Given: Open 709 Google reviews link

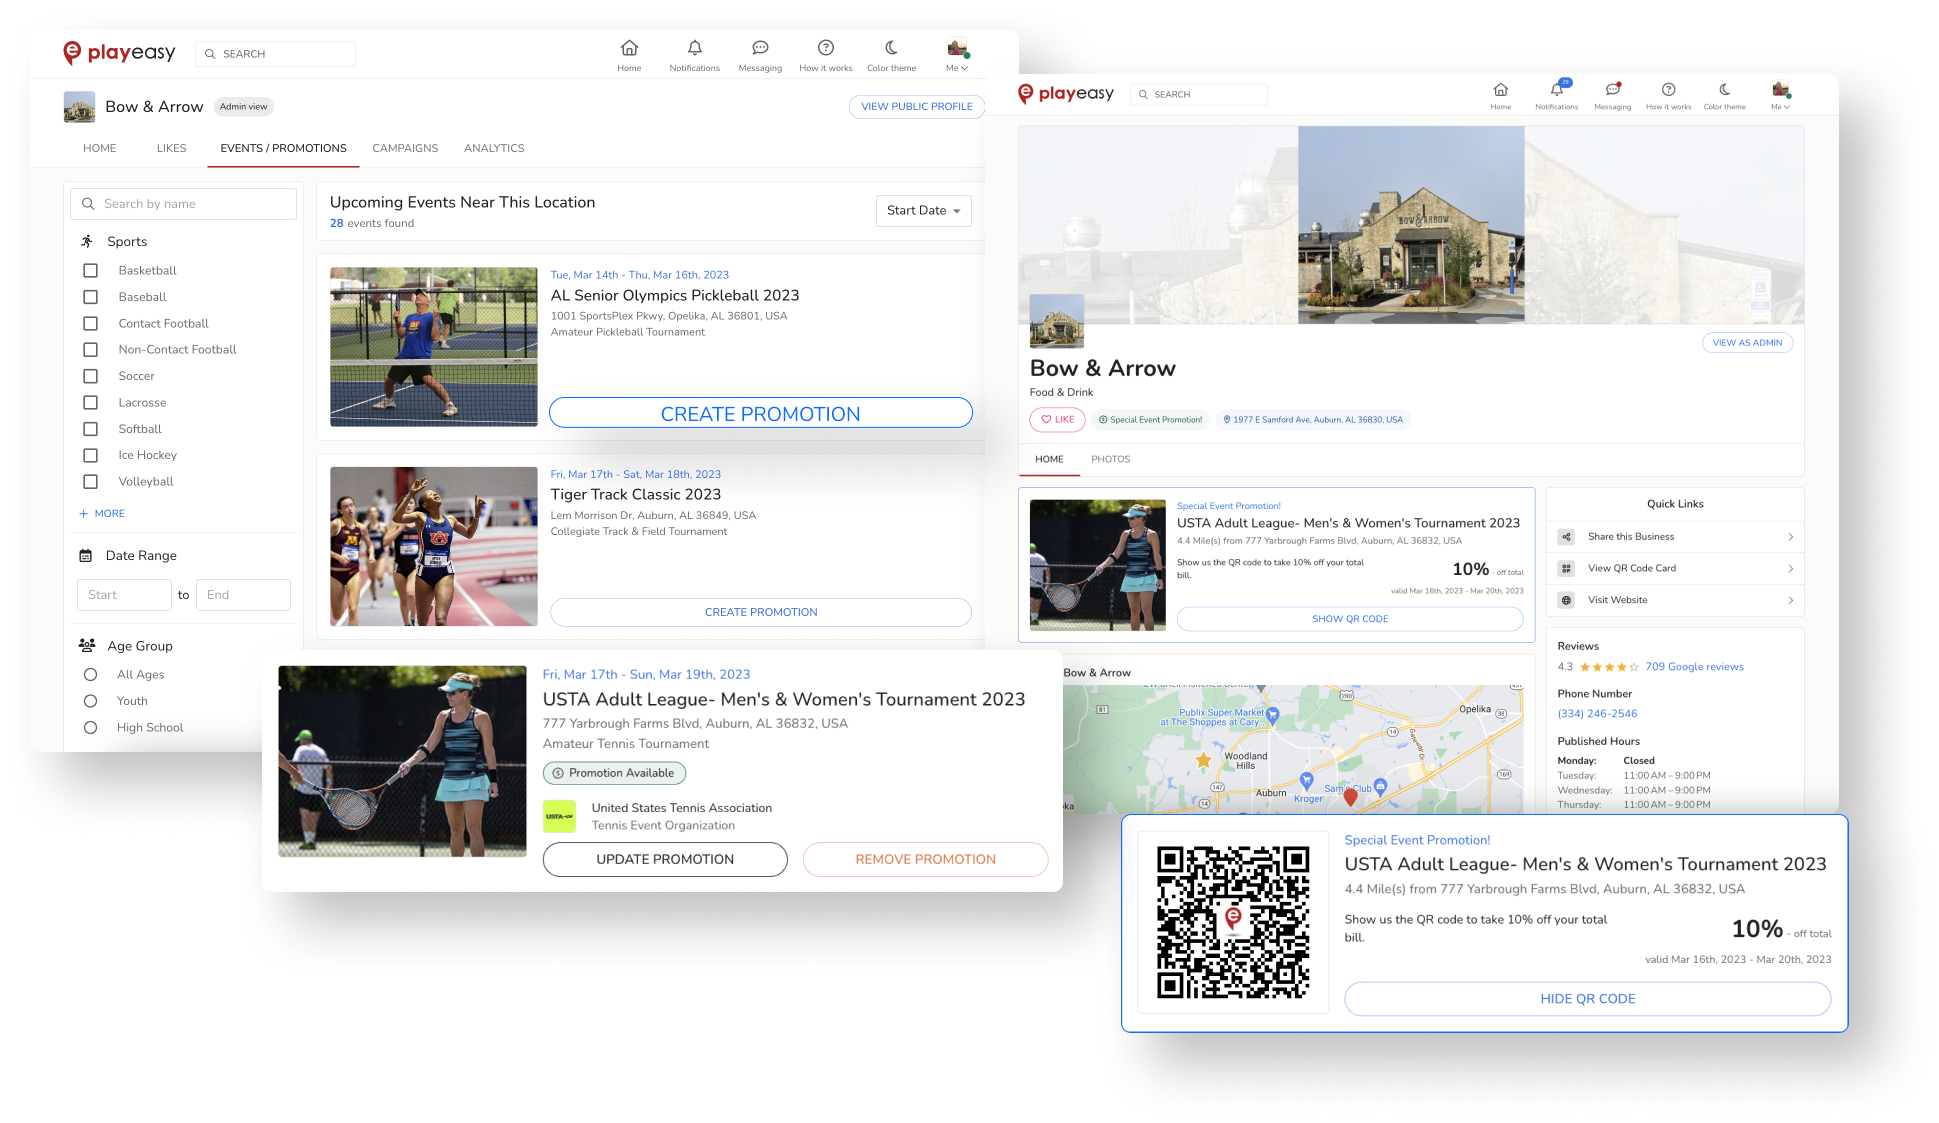Looking at the screenshot, I should [x=1694, y=668].
